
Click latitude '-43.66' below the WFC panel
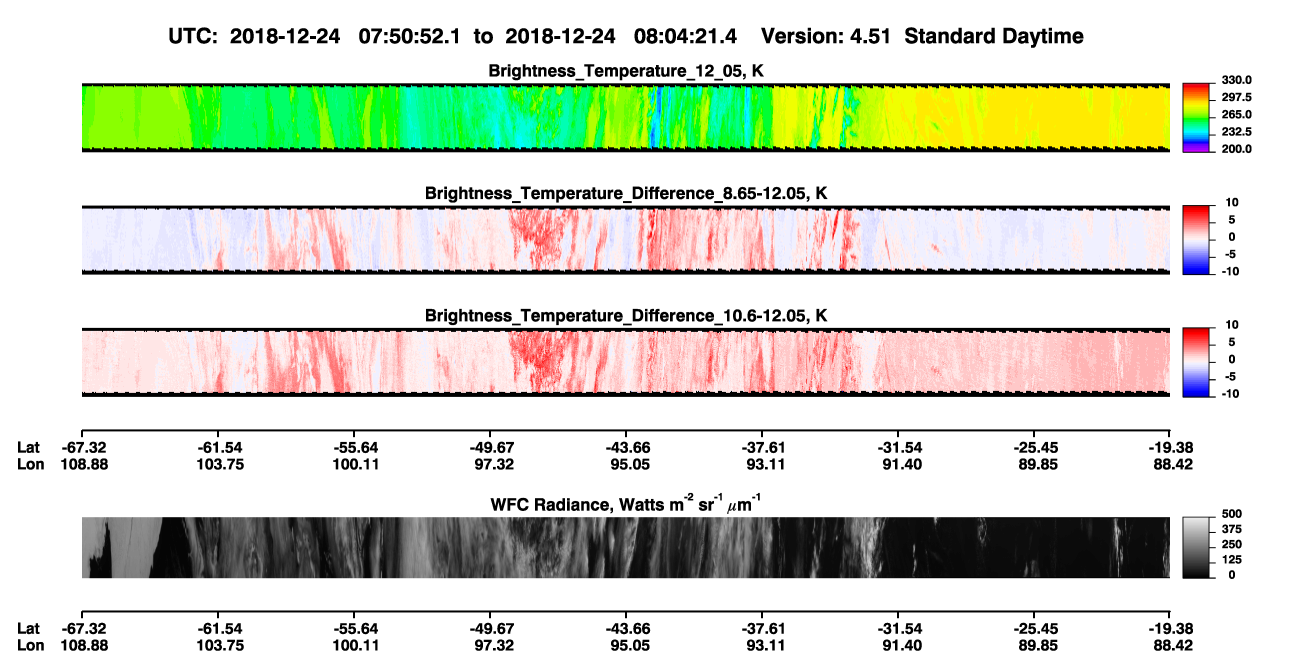[626, 628]
